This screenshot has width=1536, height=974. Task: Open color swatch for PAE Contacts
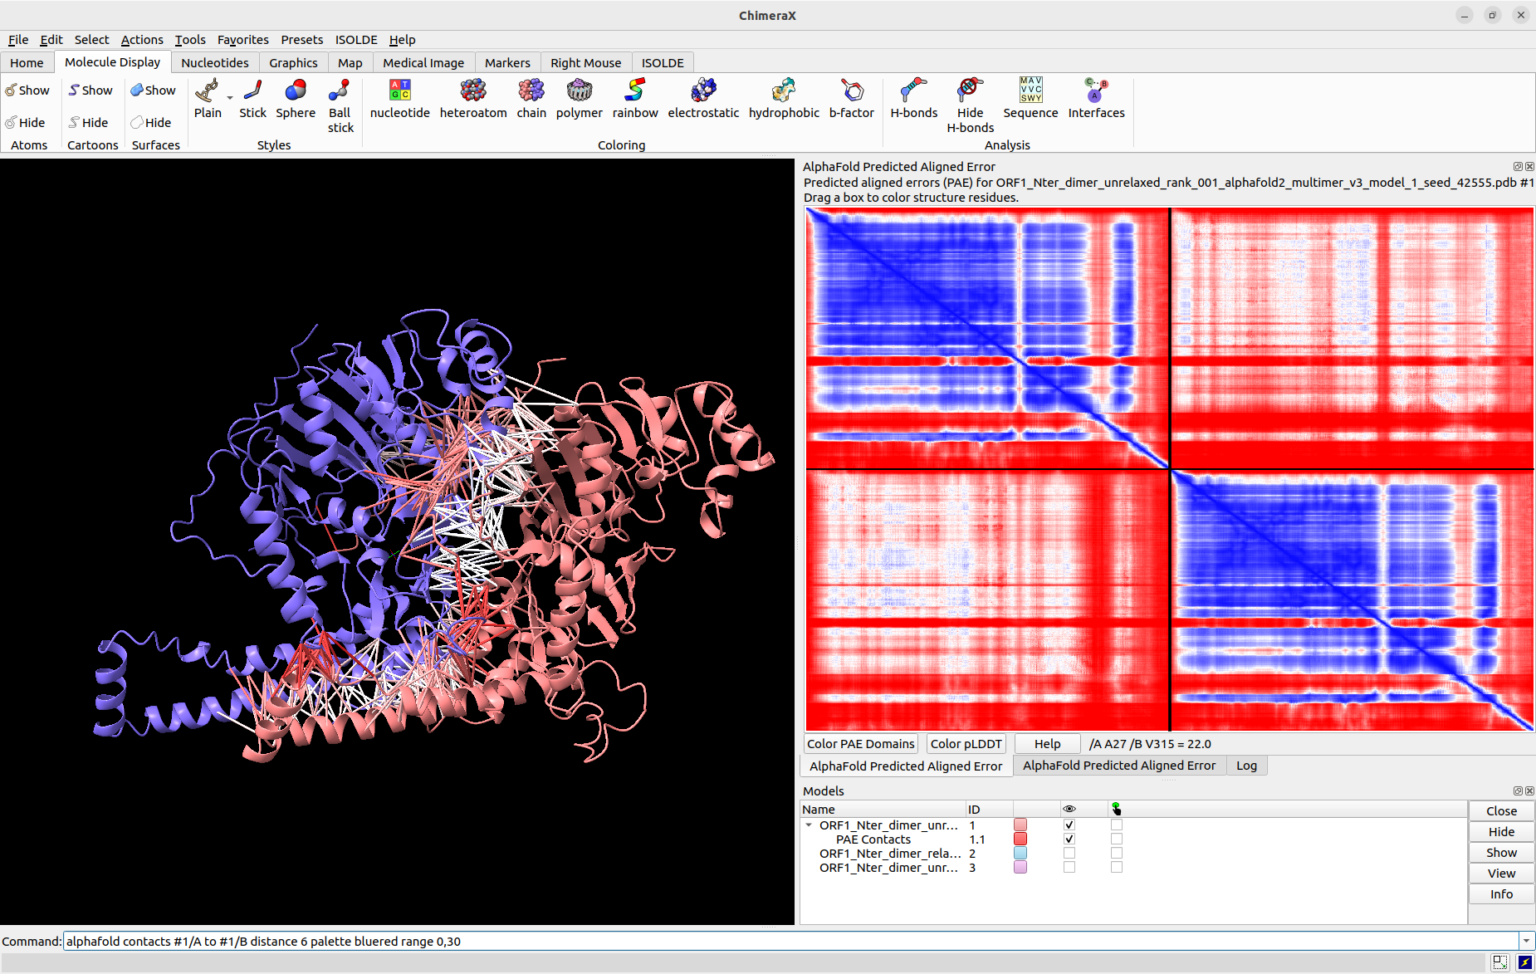1020,839
